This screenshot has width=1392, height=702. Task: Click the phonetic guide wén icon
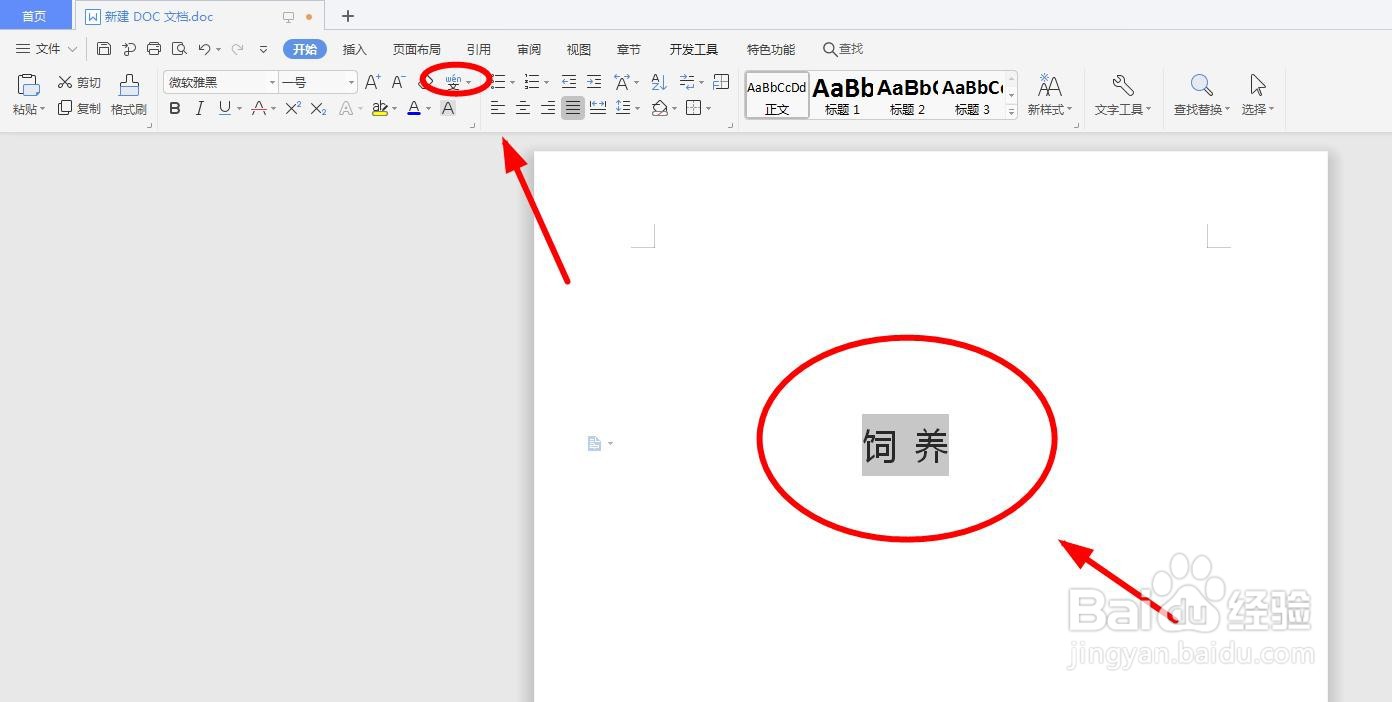[453, 81]
